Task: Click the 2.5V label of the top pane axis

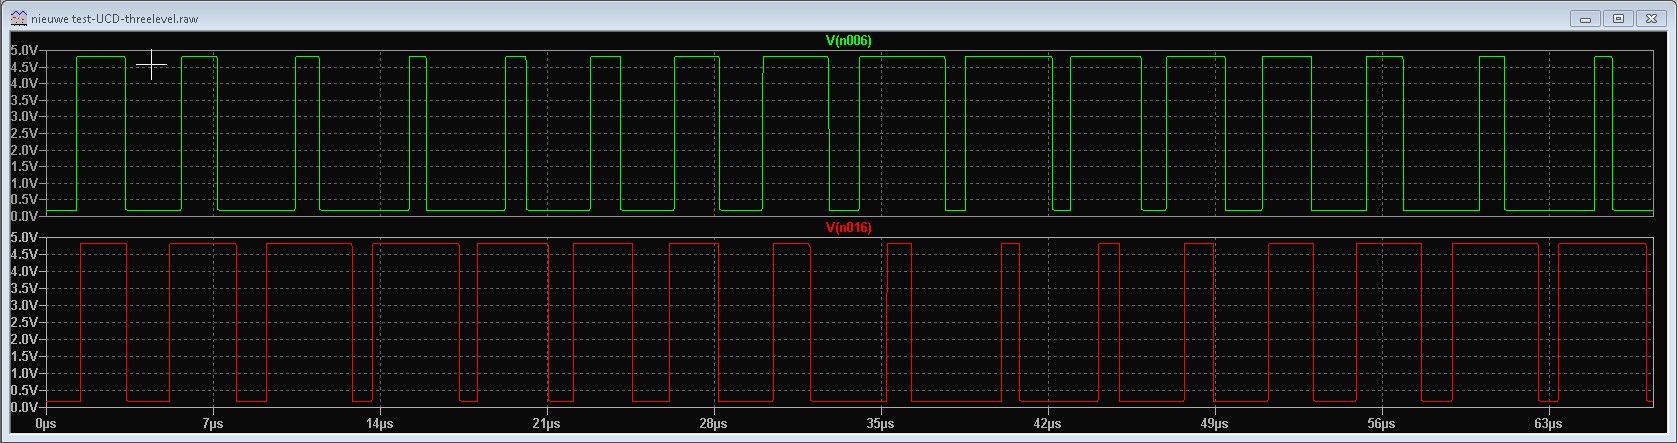Action: 24,133
